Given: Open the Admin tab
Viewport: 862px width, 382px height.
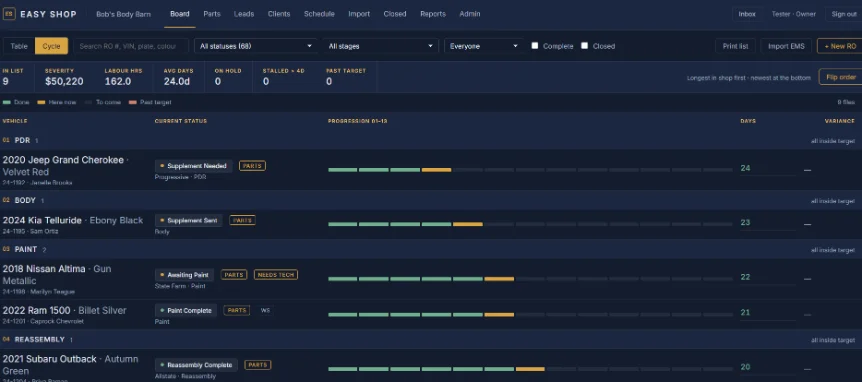Looking at the screenshot, I should tap(469, 14).
